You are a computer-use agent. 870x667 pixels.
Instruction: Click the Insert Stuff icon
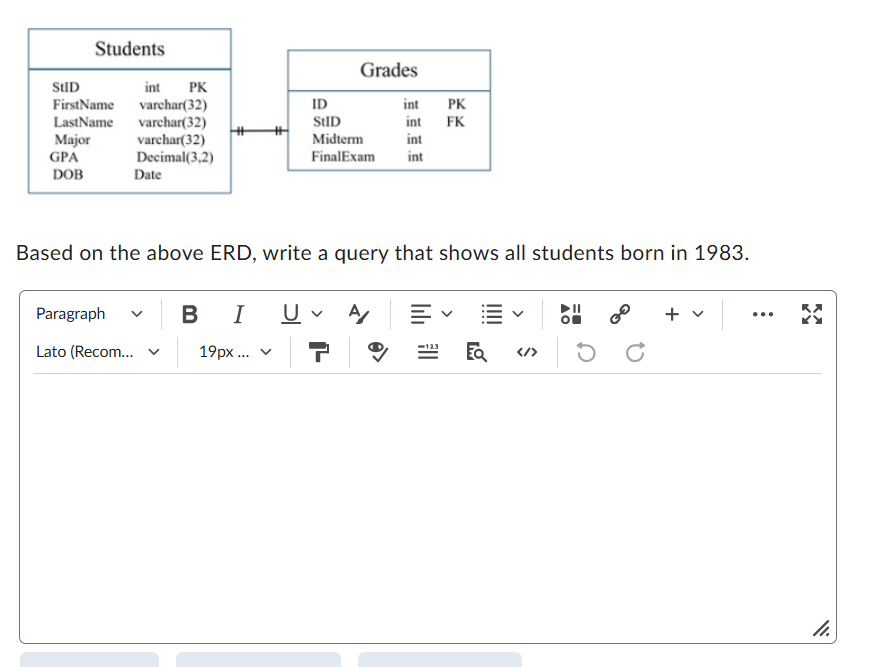click(570, 313)
